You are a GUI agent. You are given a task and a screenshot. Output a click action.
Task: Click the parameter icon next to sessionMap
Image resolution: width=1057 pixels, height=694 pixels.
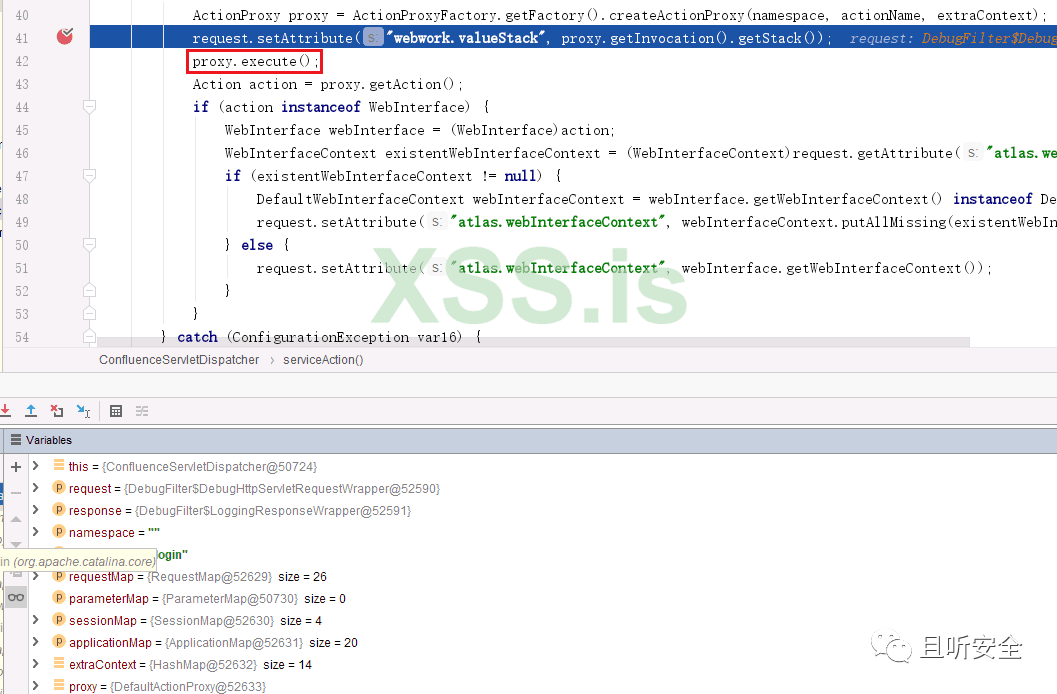point(59,620)
